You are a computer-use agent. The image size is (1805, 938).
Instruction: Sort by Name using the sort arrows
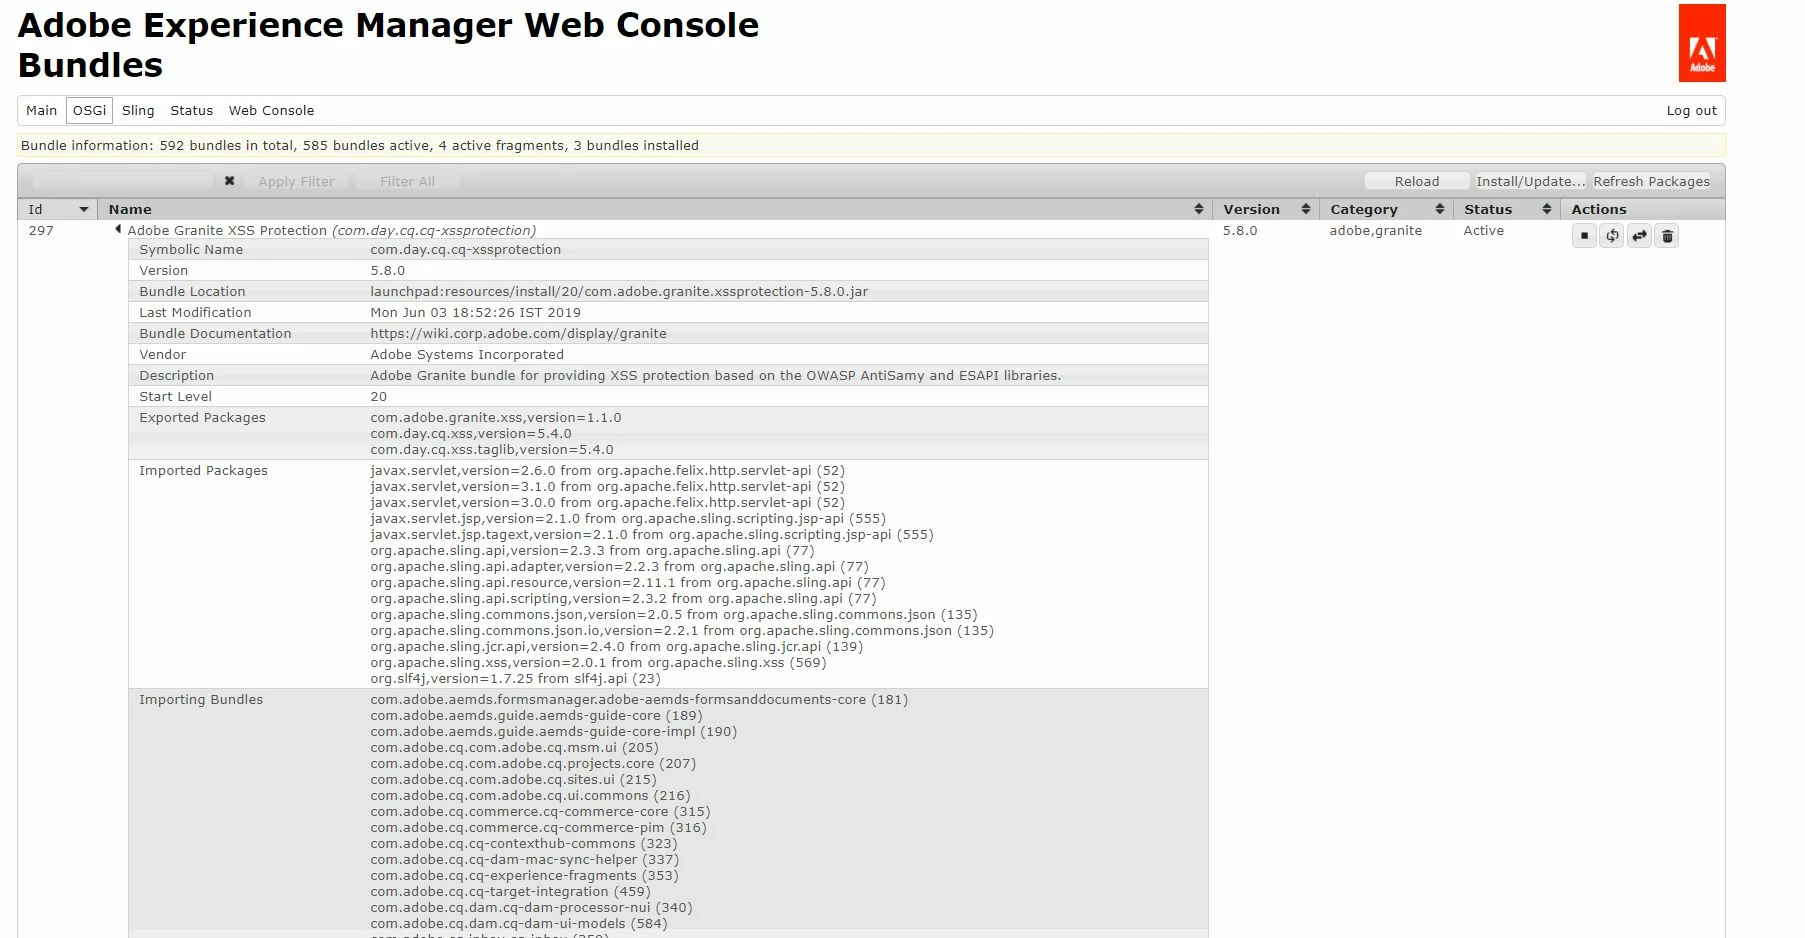click(1198, 209)
